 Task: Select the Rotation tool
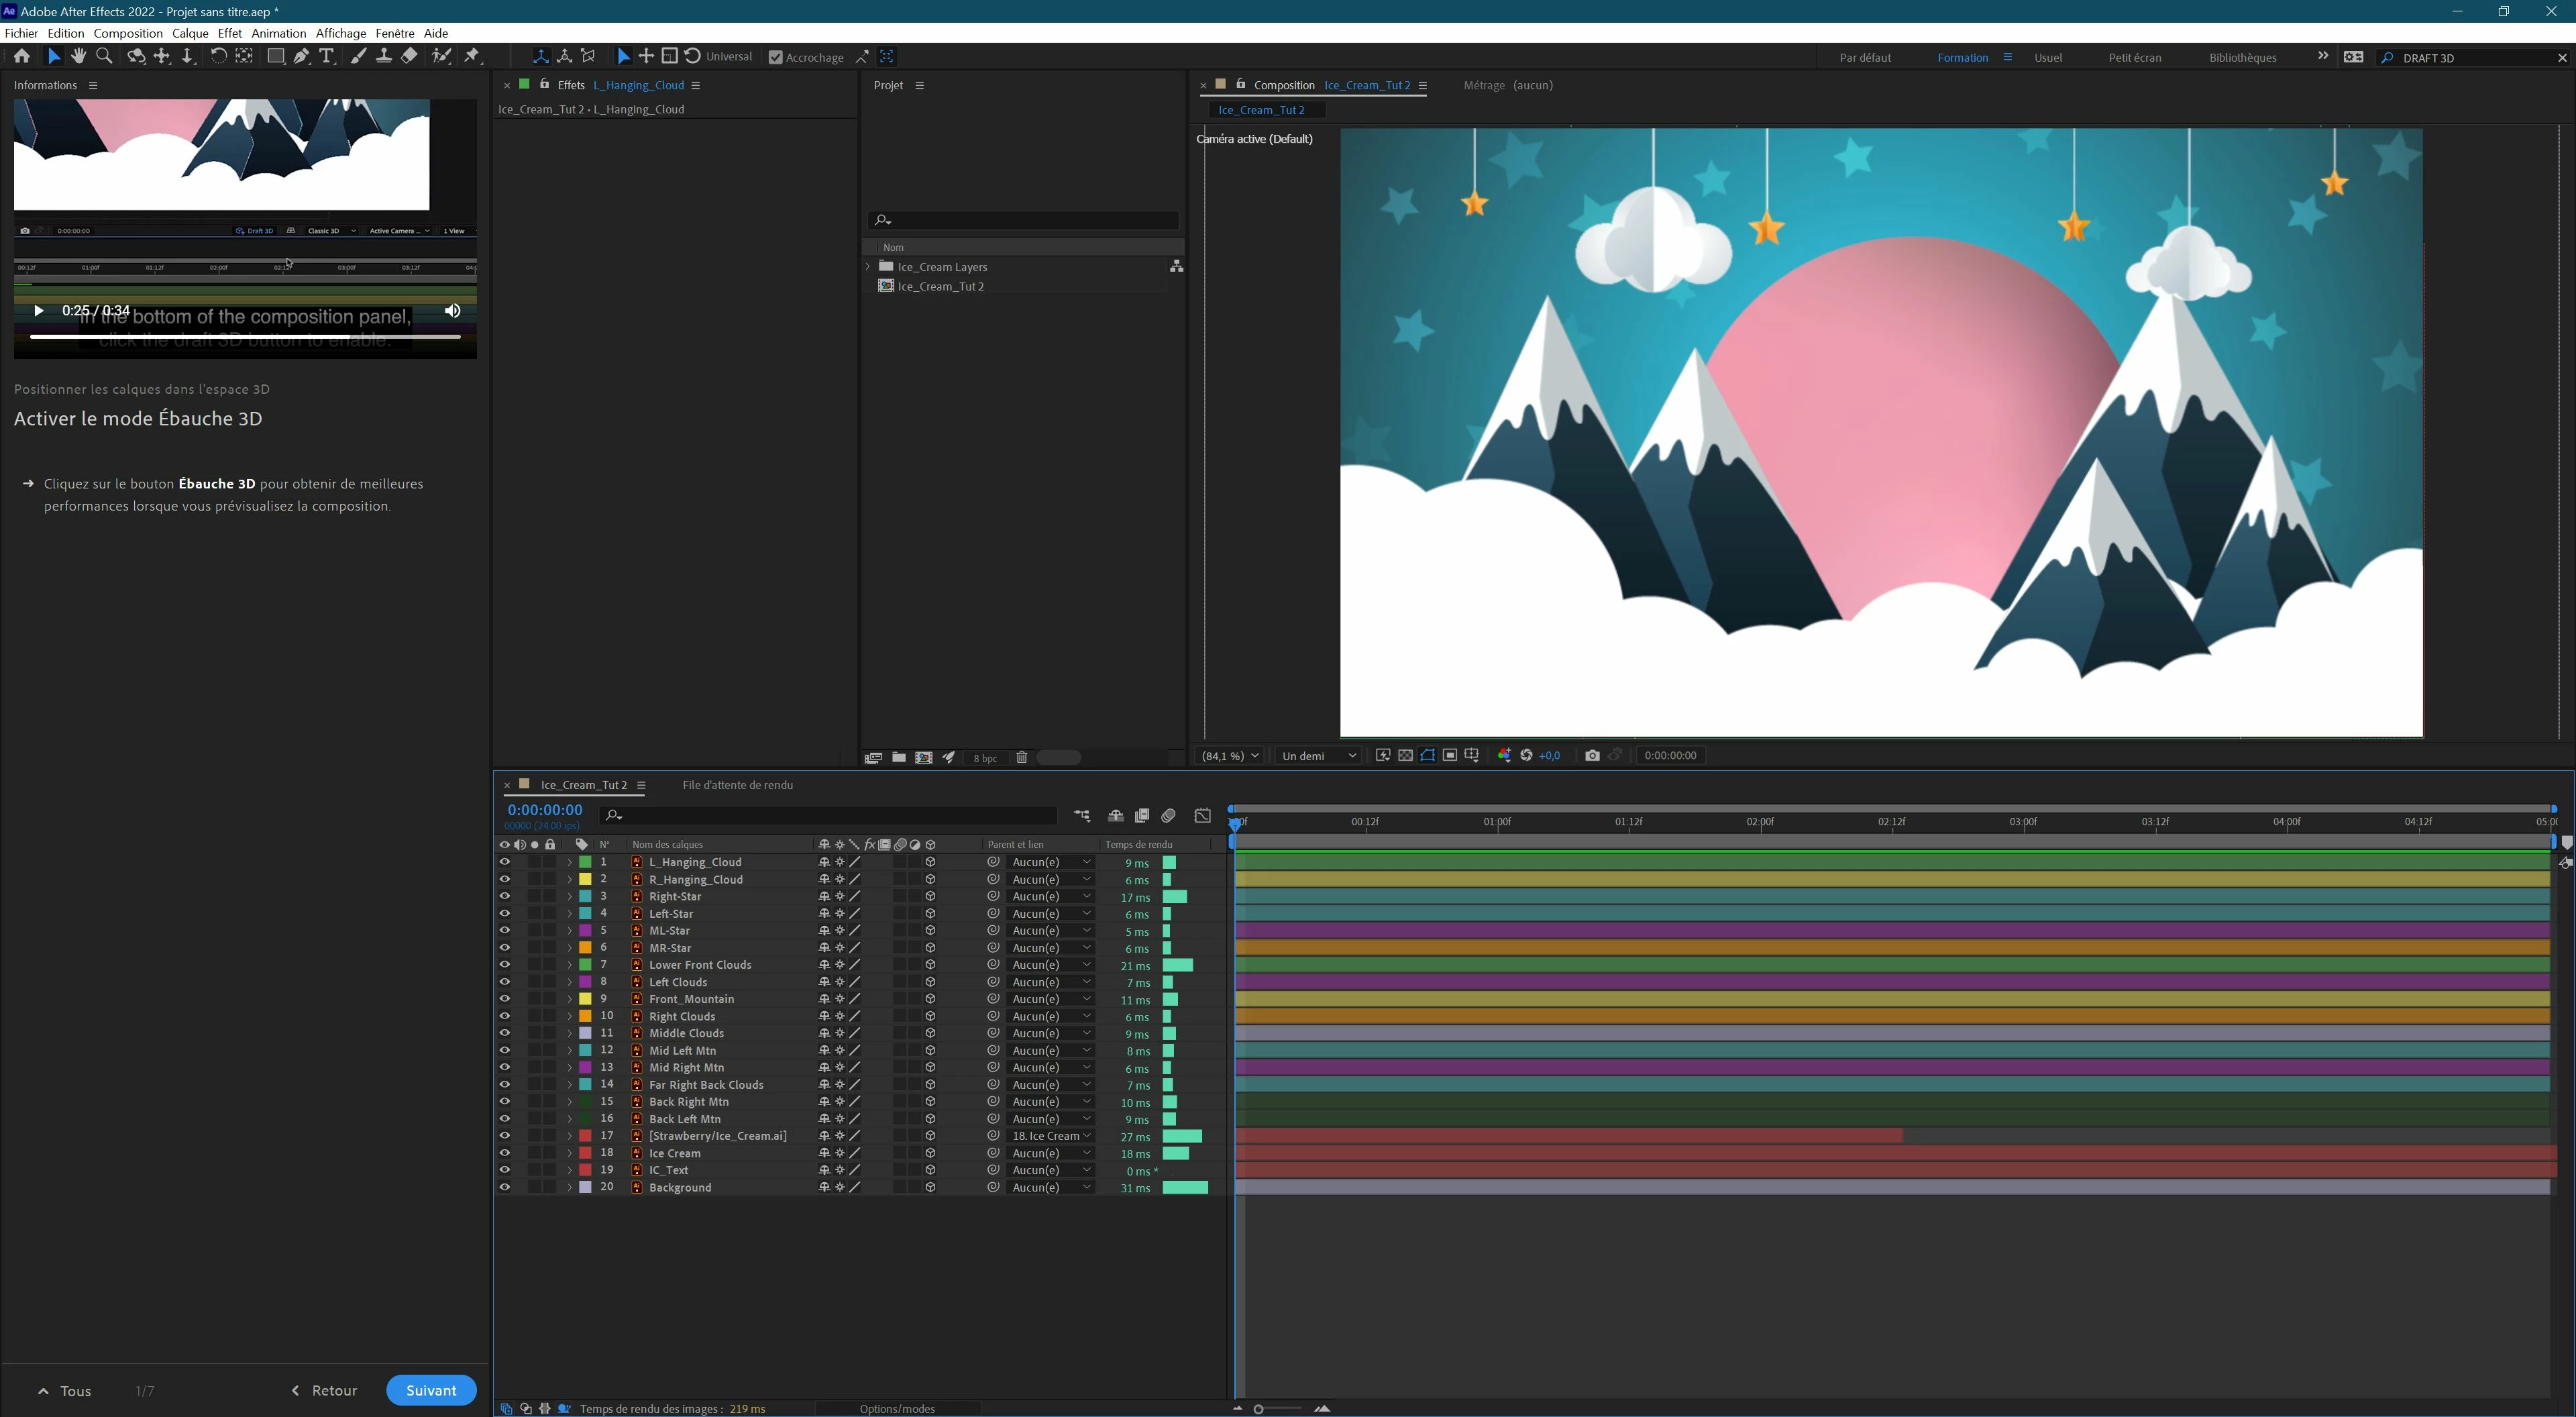pos(218,57)
